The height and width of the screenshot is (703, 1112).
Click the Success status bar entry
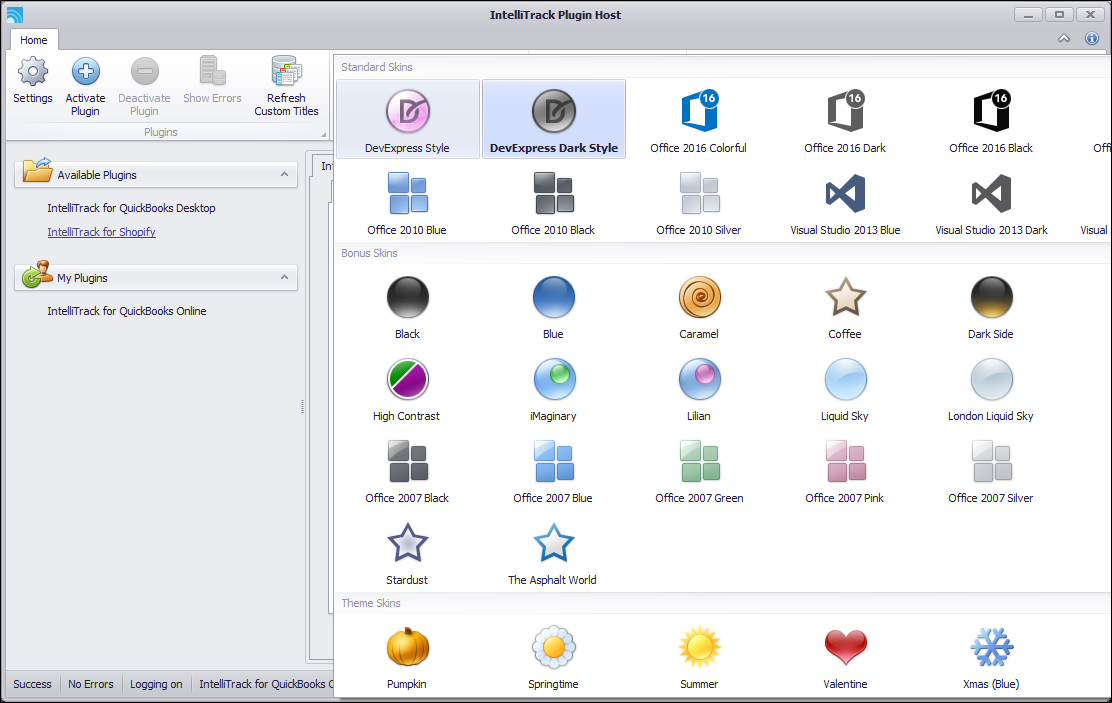coord(33,684)
